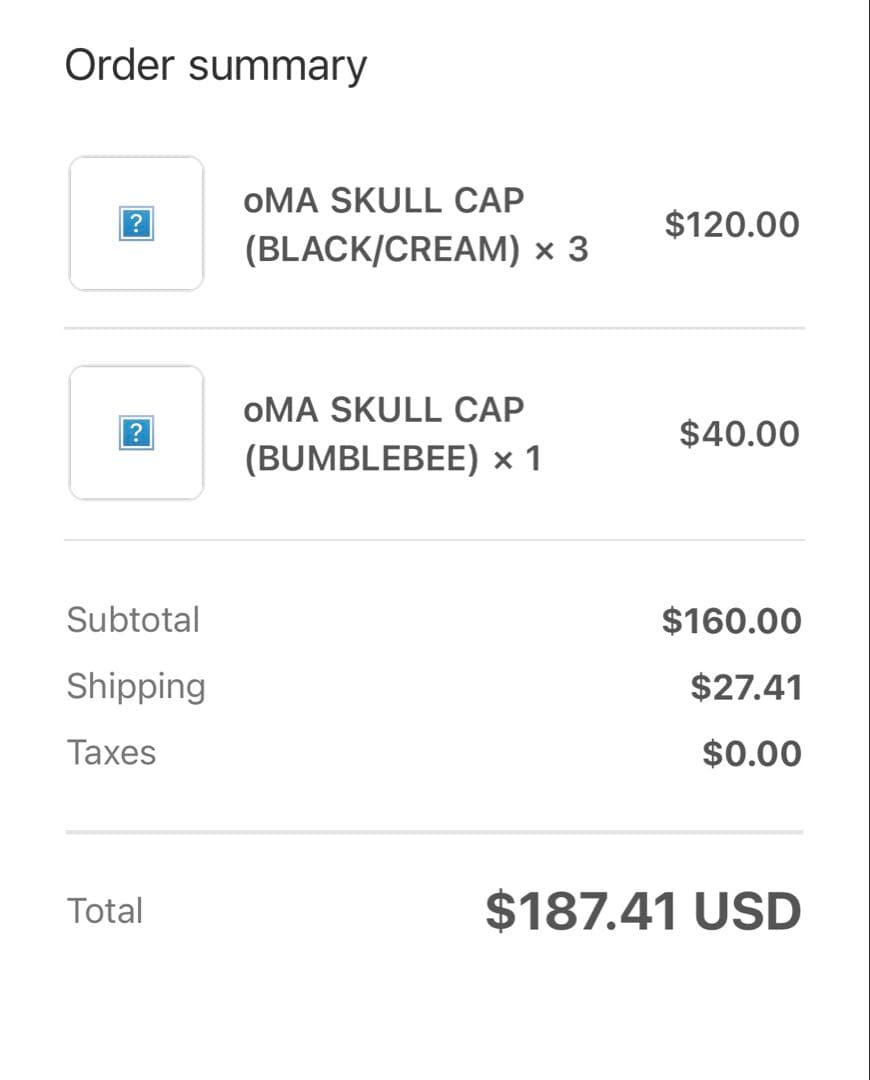Click the divider line above Total
The image size is (870, 1080).
pos(434,832)
